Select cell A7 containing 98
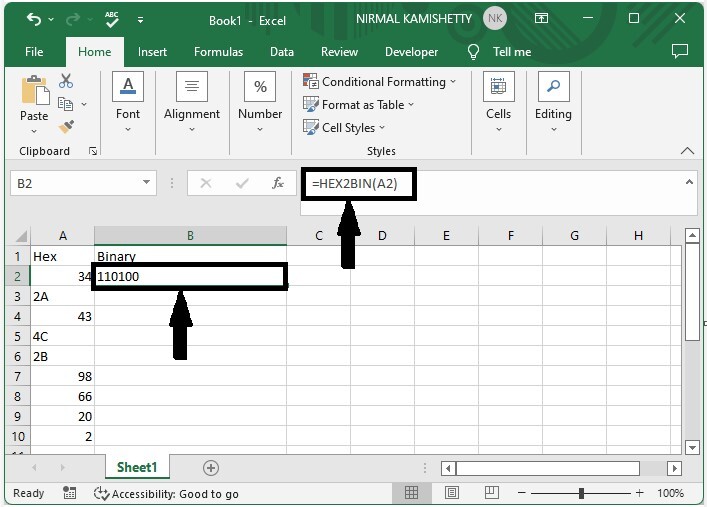 [62, 376]
